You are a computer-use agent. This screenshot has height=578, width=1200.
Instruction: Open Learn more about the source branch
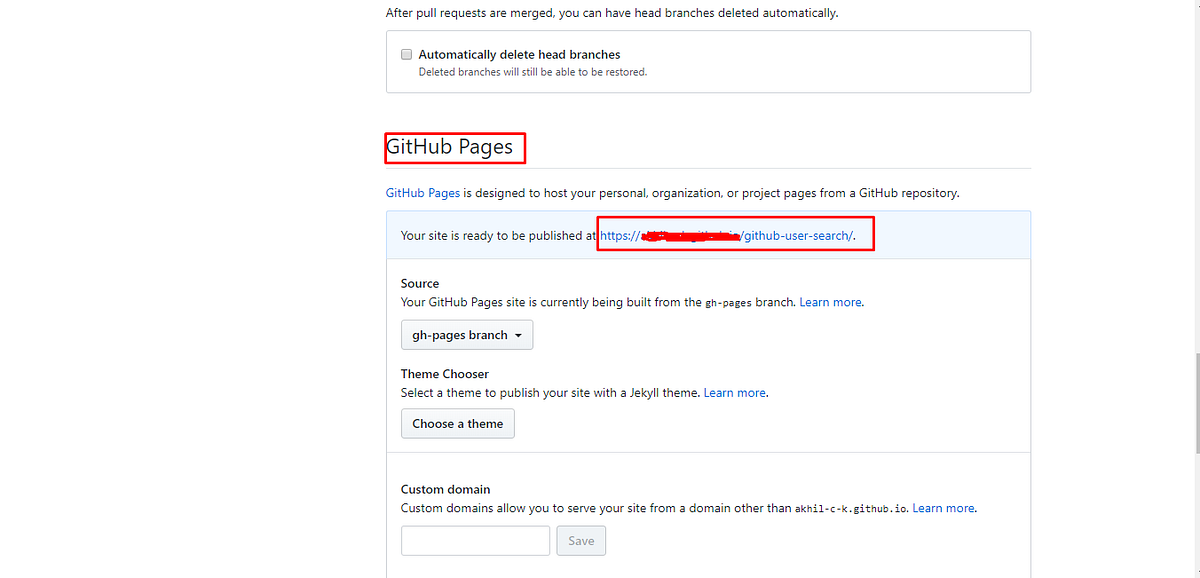click(830, 302)
